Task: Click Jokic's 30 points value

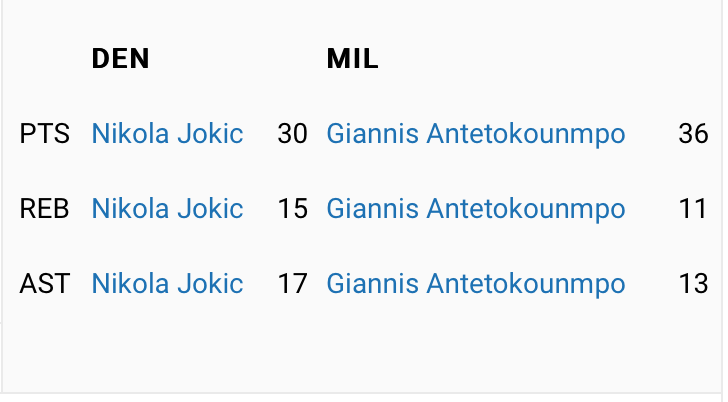Action: (292, 134)
